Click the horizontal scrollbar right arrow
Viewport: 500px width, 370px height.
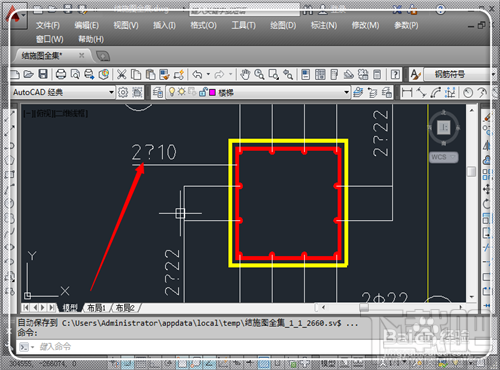click(x=461, y=307)
